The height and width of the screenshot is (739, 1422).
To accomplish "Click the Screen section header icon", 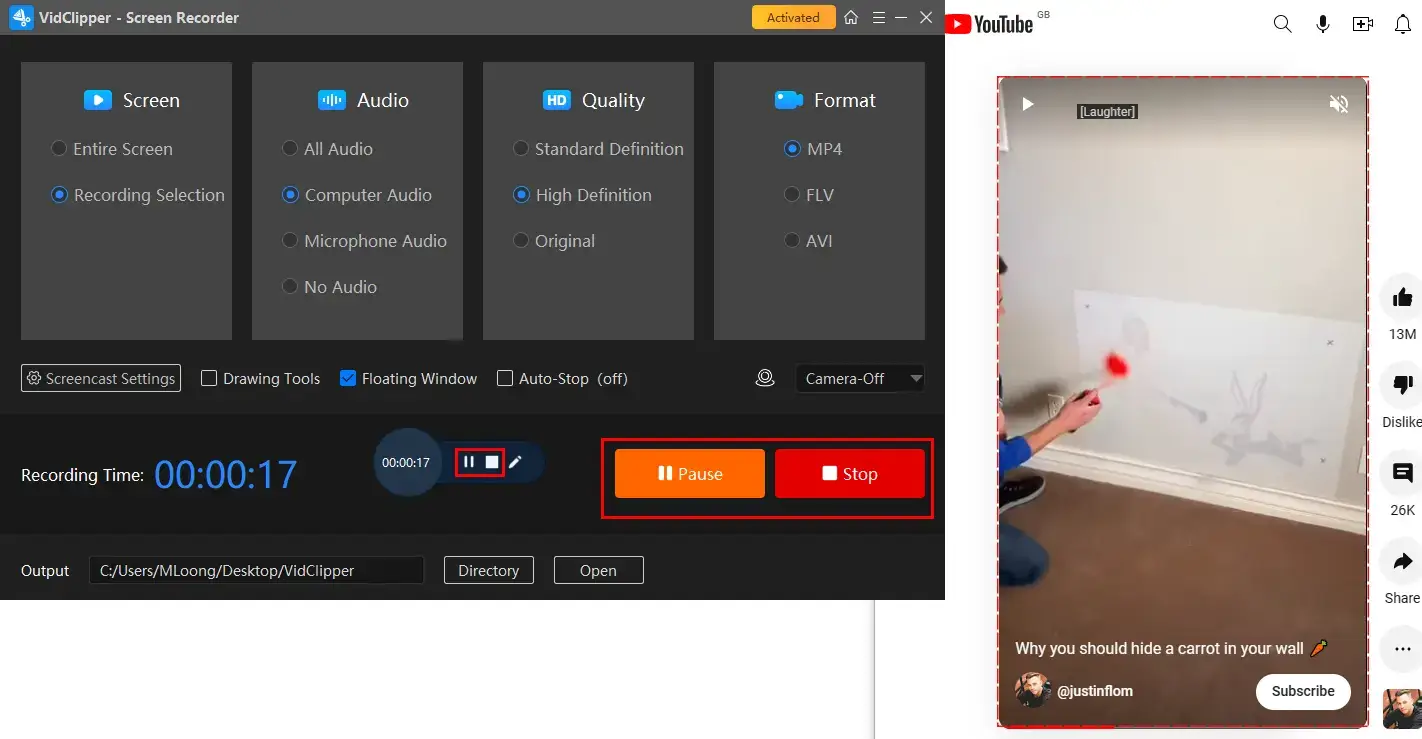I will (x=98, y=100).
